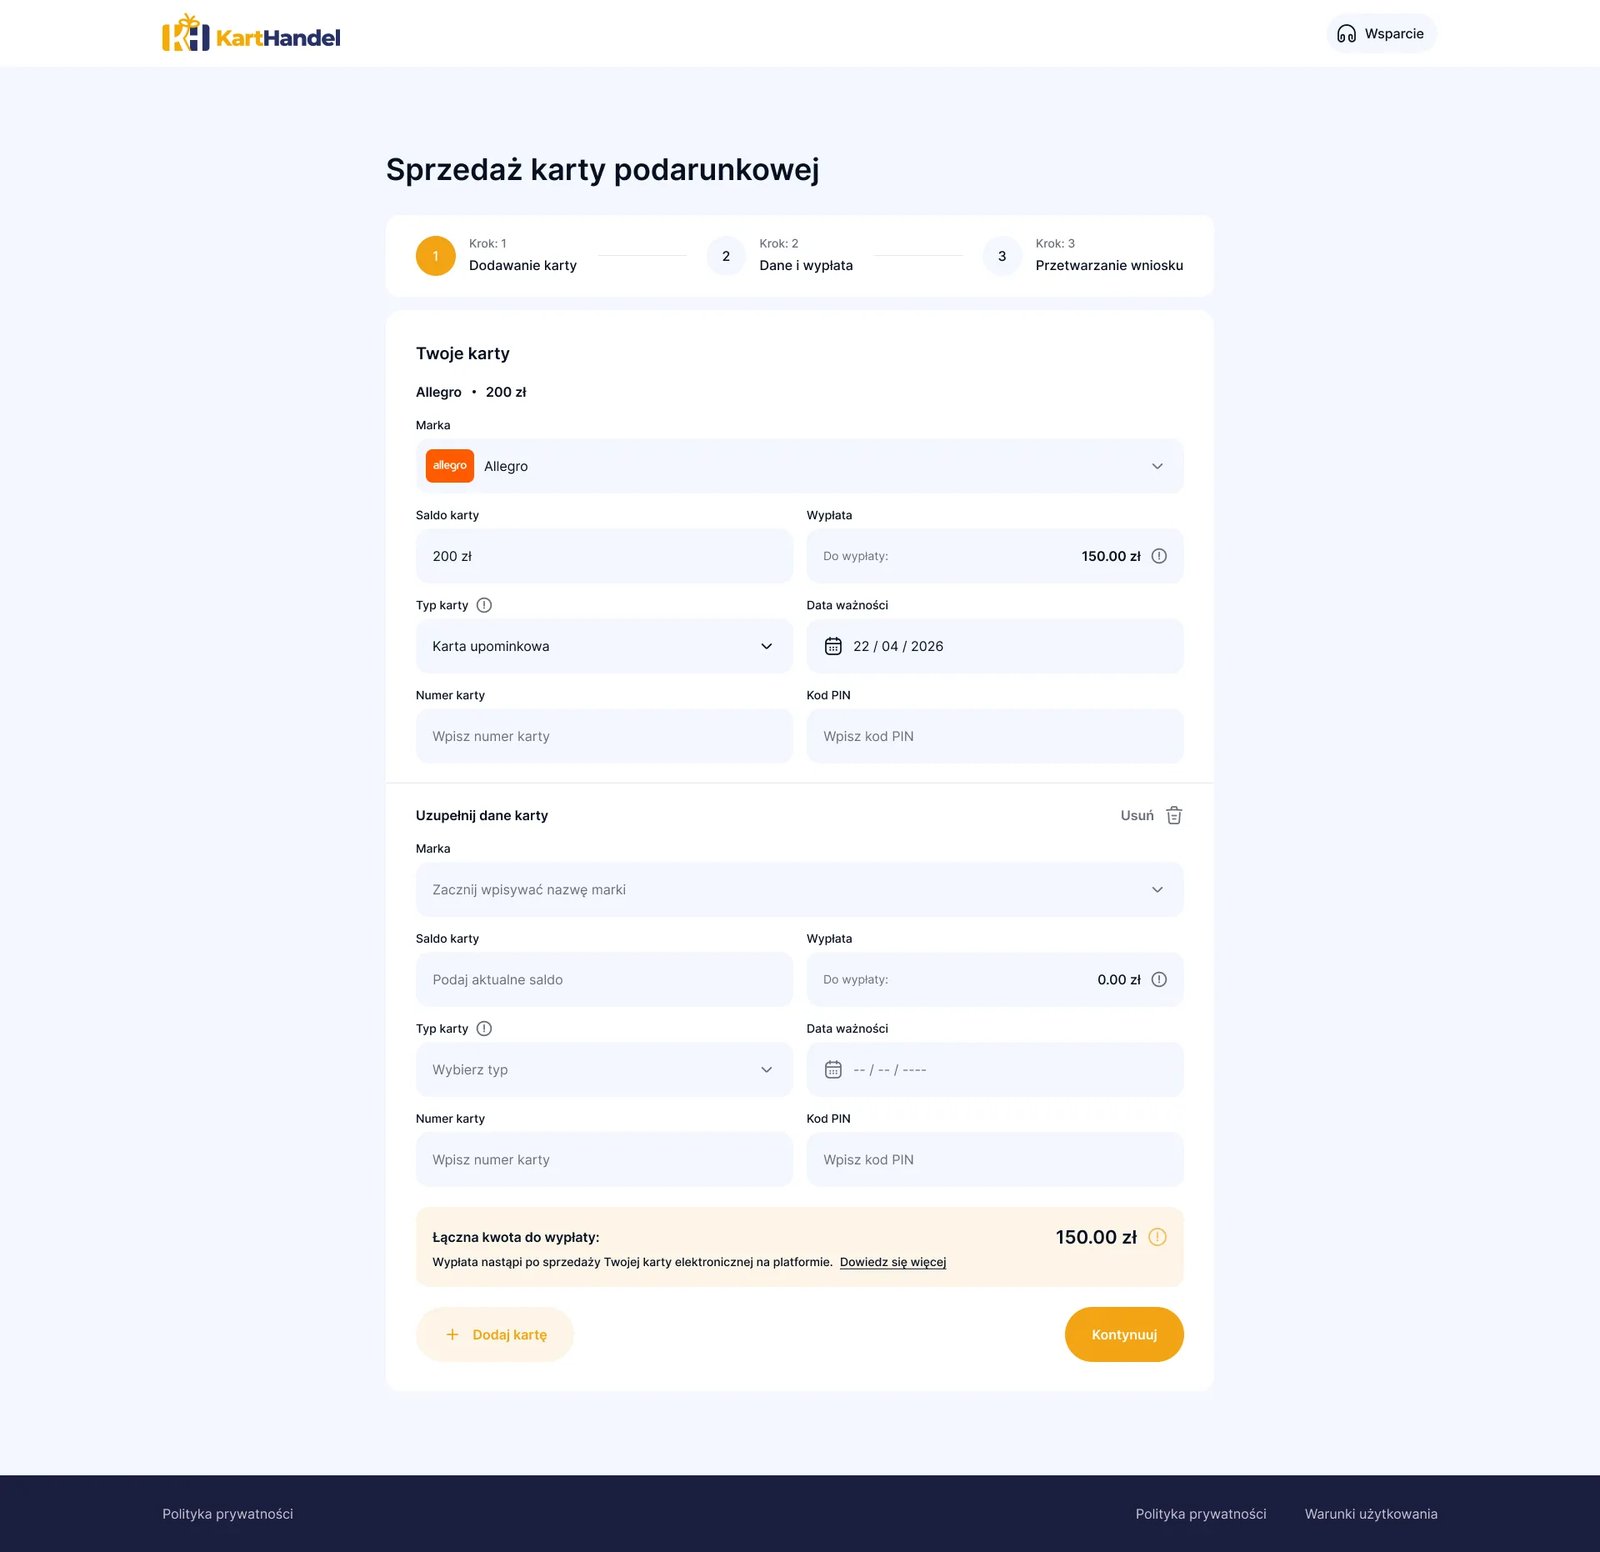1600x1552 pixels.
Task: Click headset icon in Wsparcie button
Action: [1347, 34]
